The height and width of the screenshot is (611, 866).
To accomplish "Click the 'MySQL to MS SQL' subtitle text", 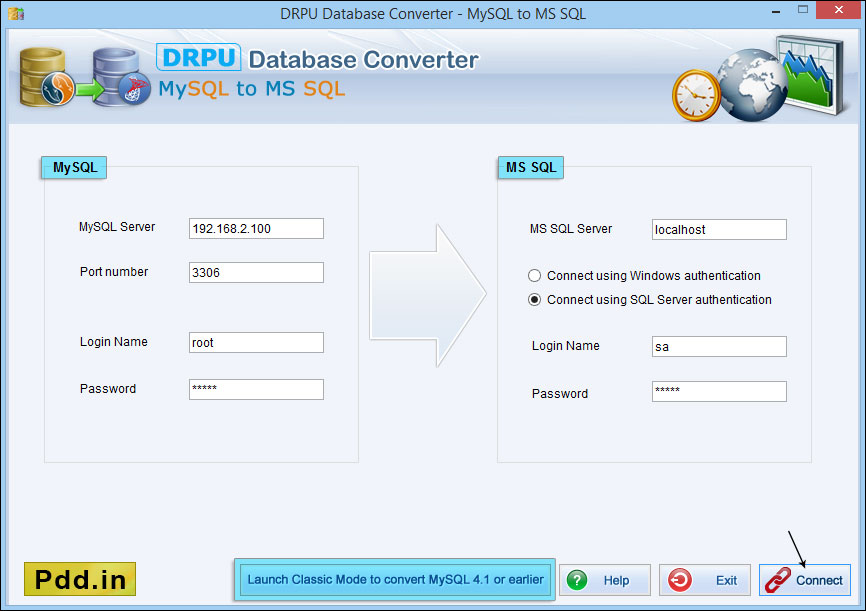I will click(252, 88).
